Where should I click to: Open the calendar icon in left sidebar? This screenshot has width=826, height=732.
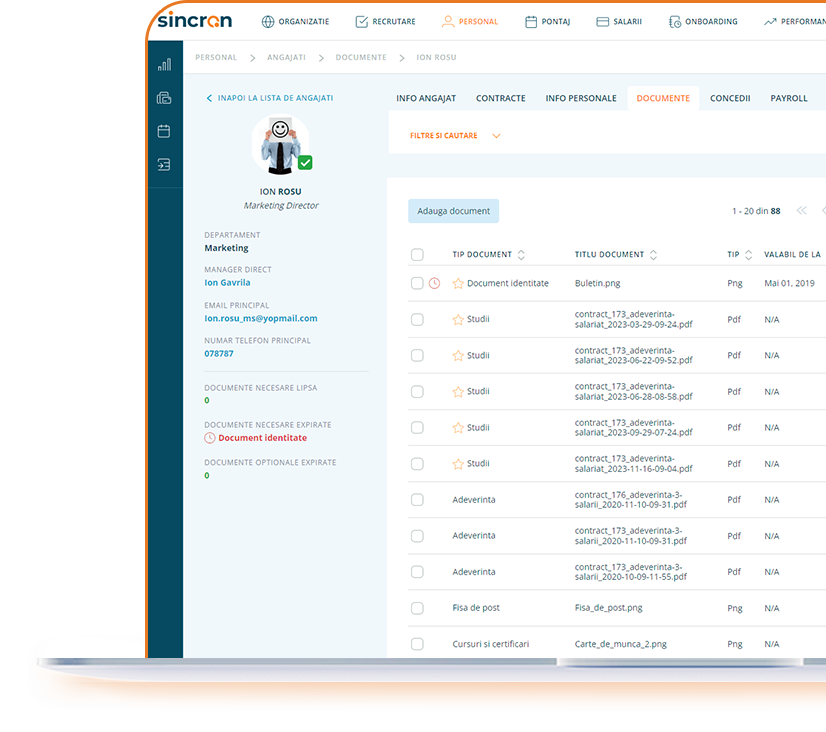point(164,130)
